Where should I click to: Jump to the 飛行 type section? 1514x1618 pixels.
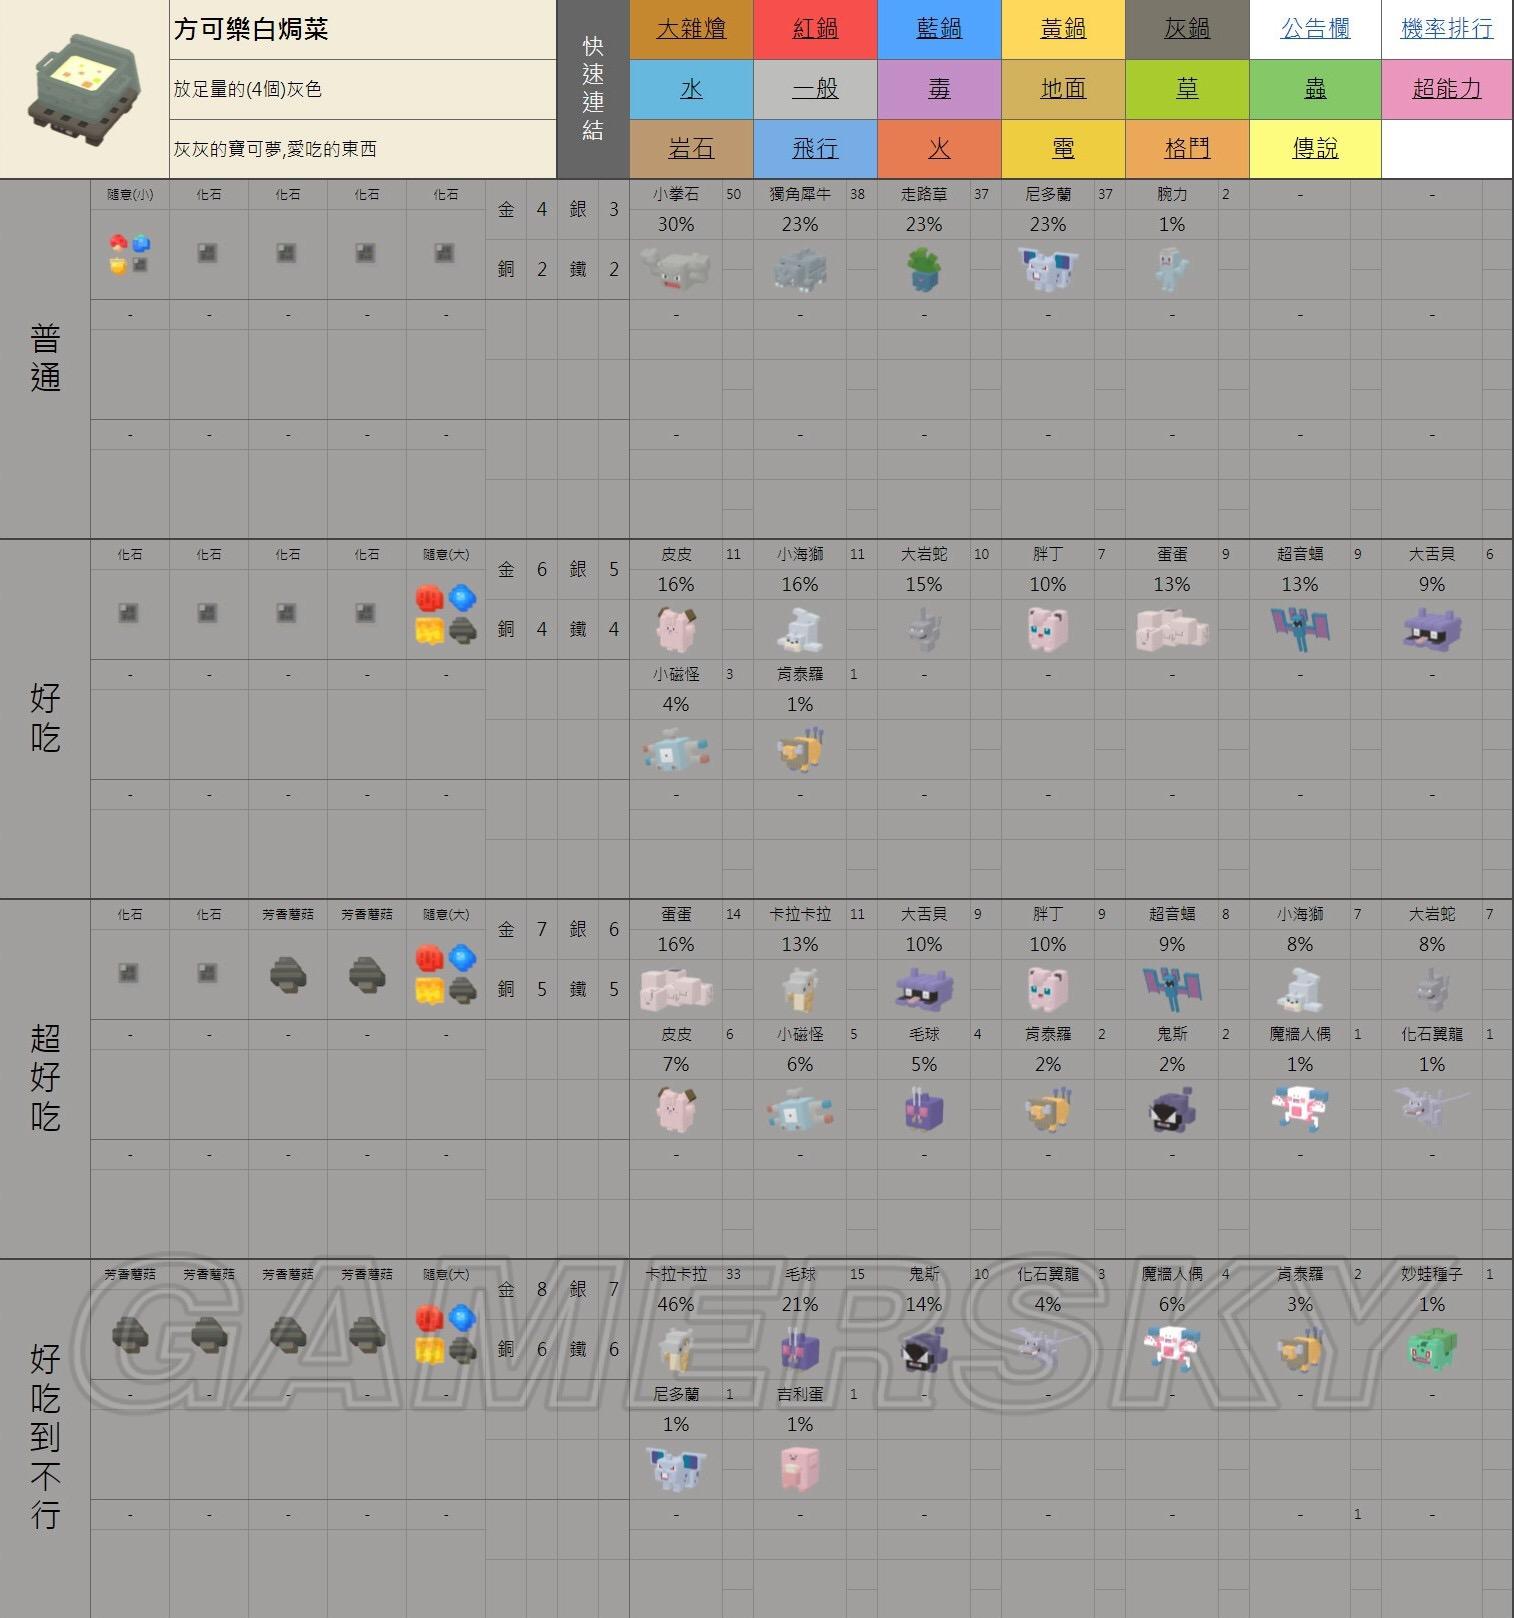click(x=815, y=149)
